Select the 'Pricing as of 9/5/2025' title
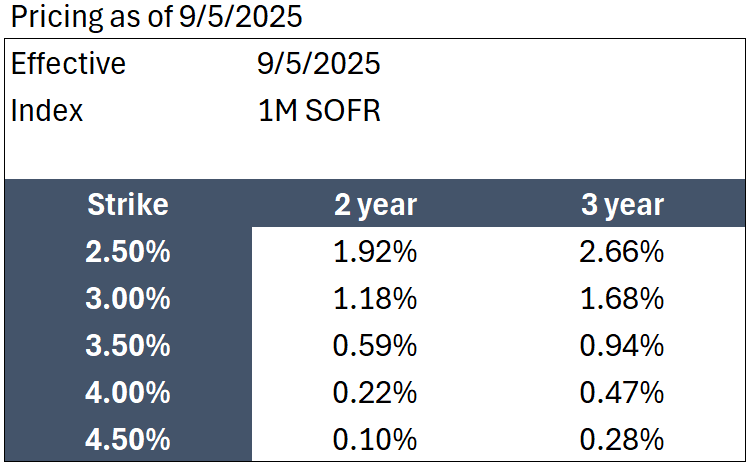 point(156,17)
